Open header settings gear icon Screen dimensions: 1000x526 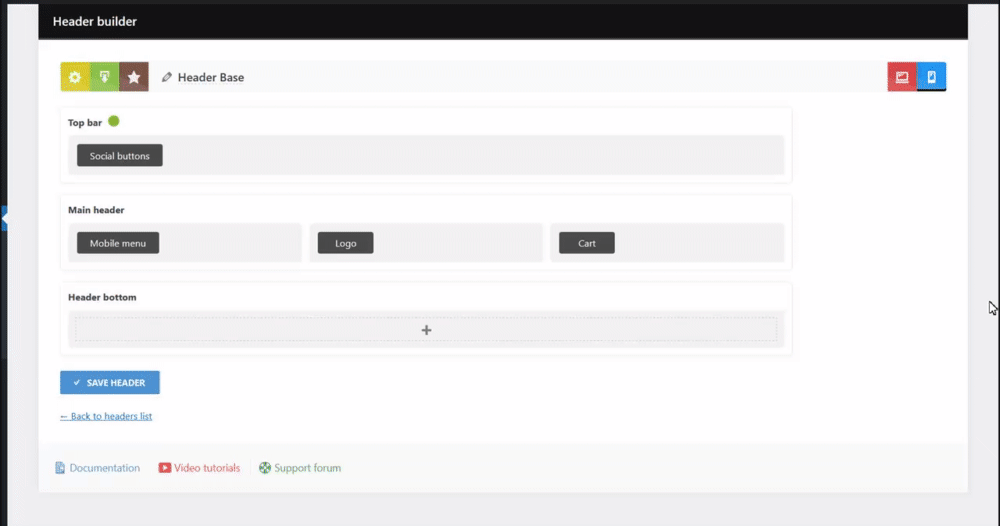tap(75, 77)
